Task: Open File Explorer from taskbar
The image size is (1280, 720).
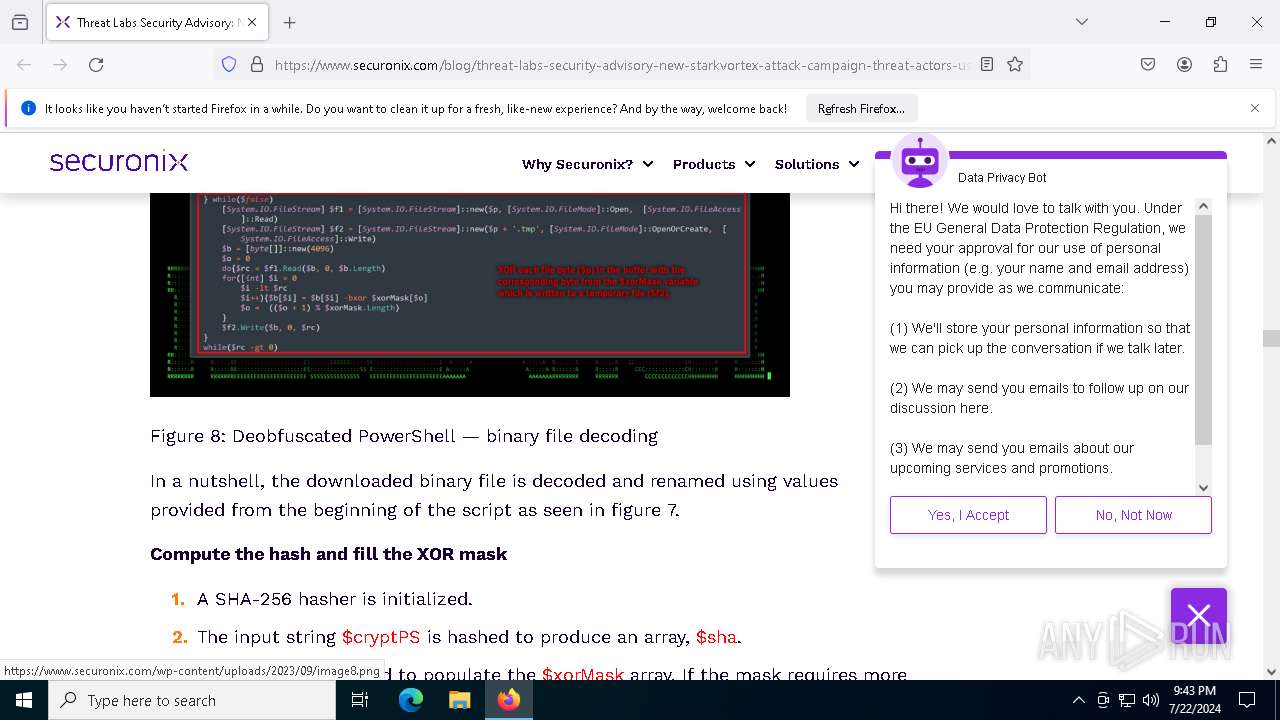Action: tap(459, 700)
